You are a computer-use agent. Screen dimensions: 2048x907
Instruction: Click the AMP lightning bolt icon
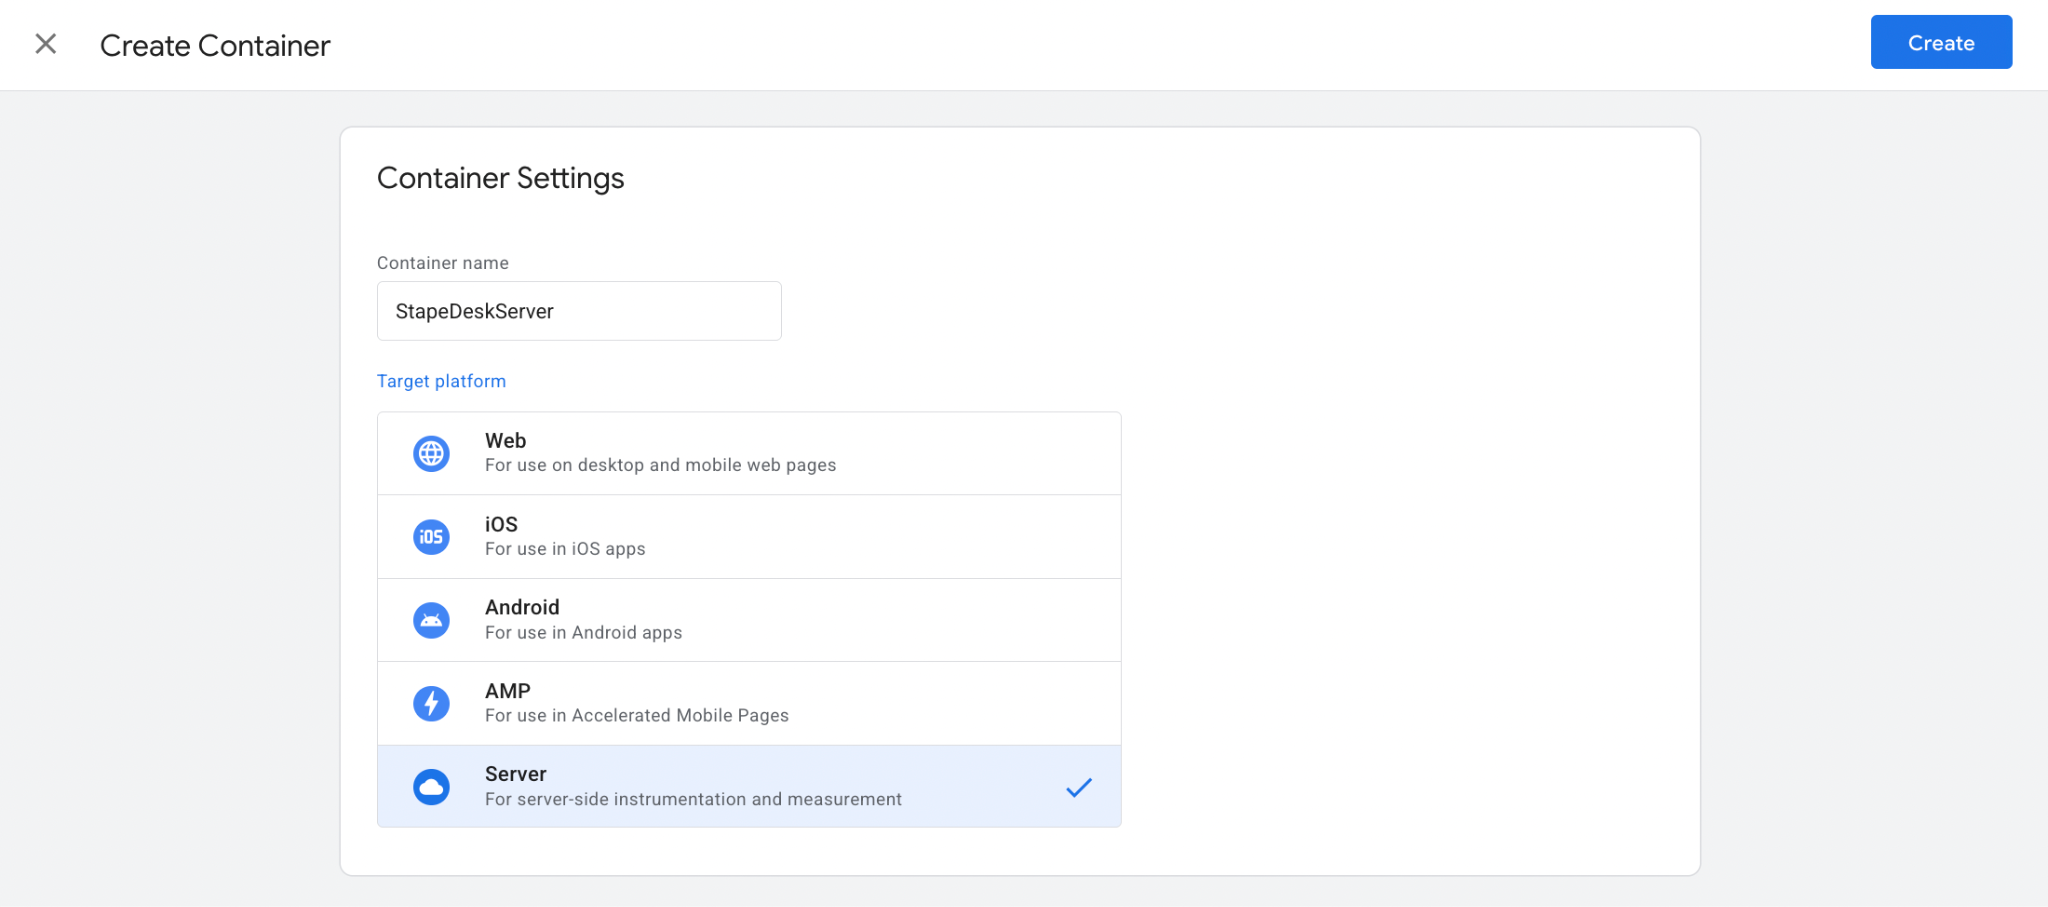coord(431,703)
